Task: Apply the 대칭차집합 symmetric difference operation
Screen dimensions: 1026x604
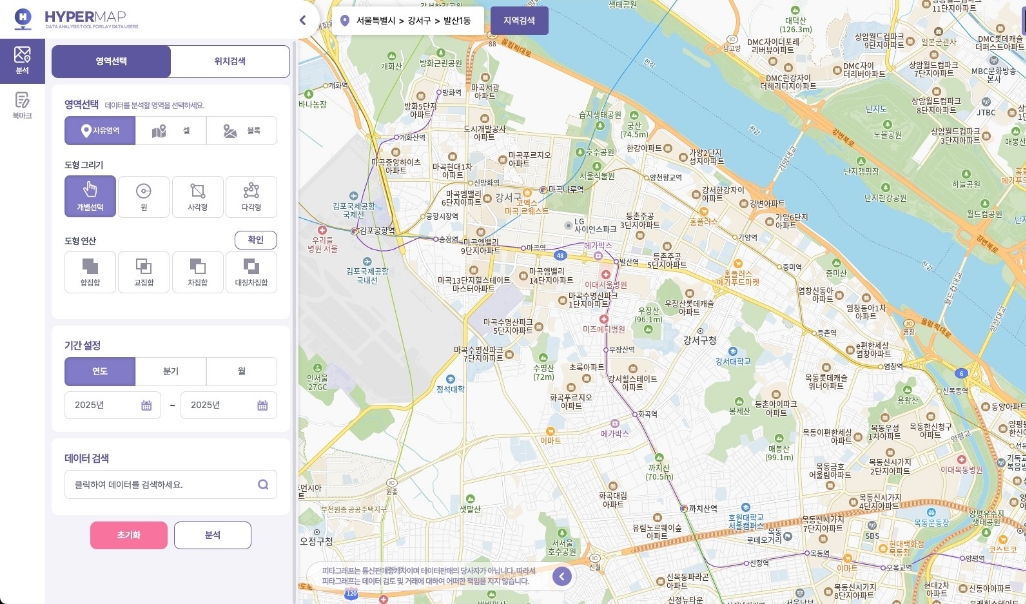Action: [251, 271]
